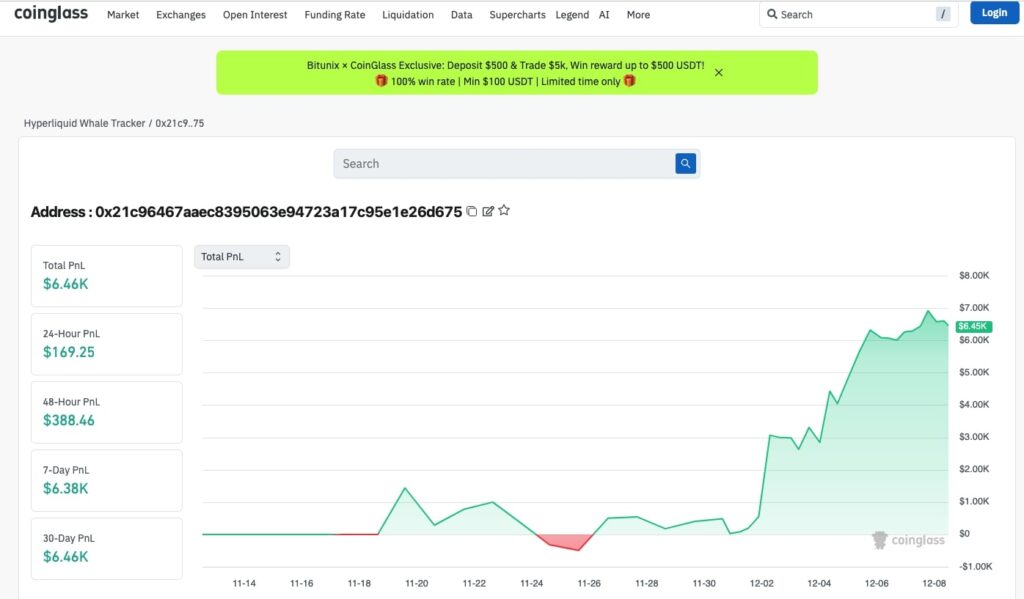Image resolution: width=1024 pixels, height=599 pixels.
Task: Click the blue search magnifier button
Action: pos(685,163)
